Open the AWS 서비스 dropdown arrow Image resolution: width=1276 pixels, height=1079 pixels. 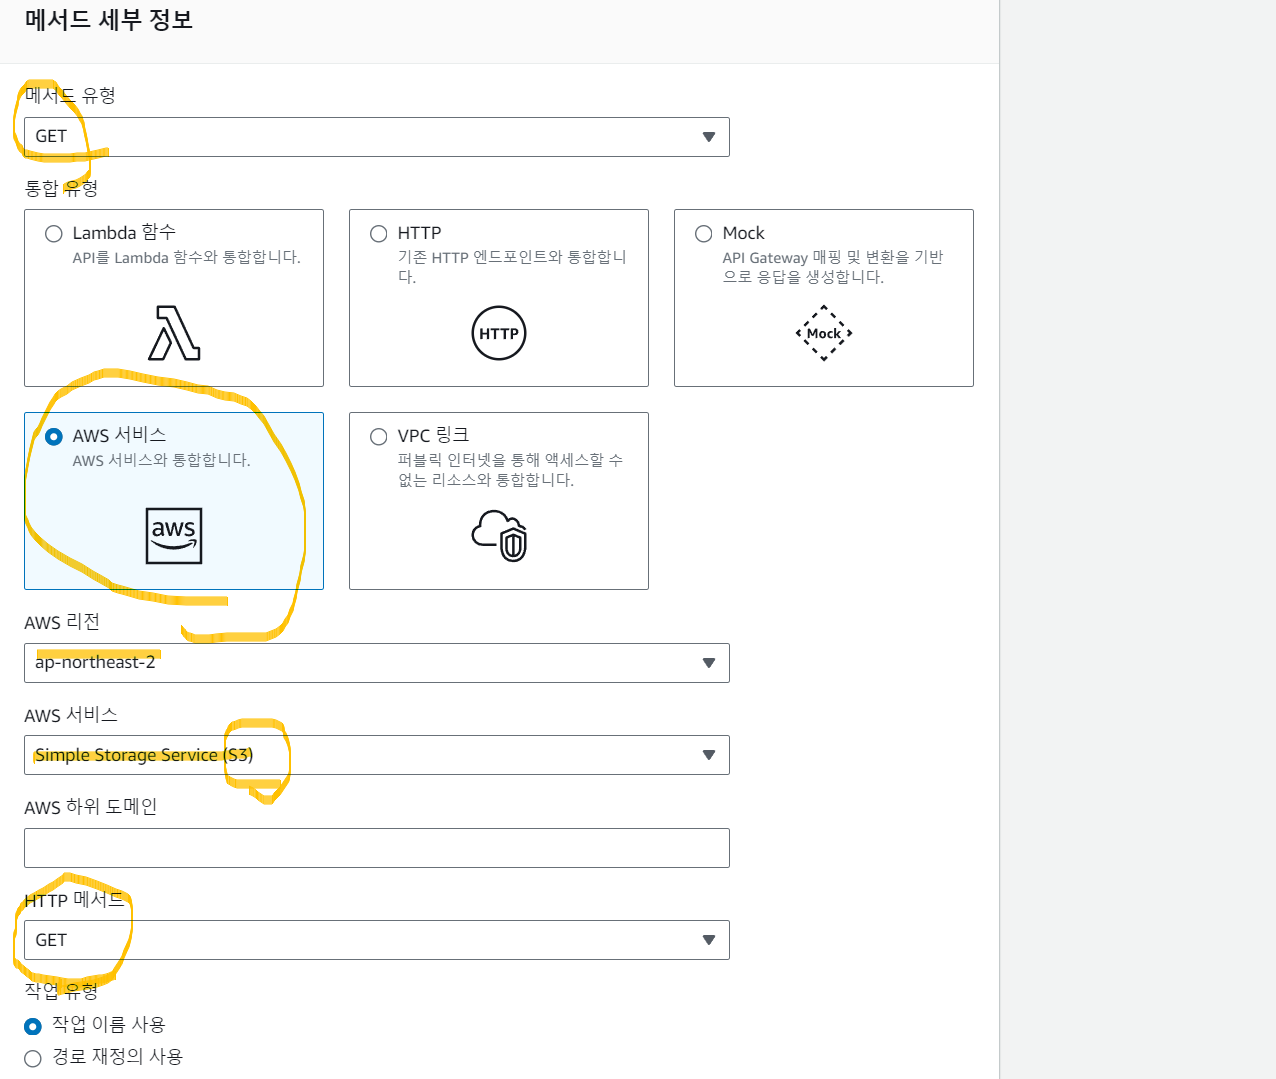[x=709, y=755]
